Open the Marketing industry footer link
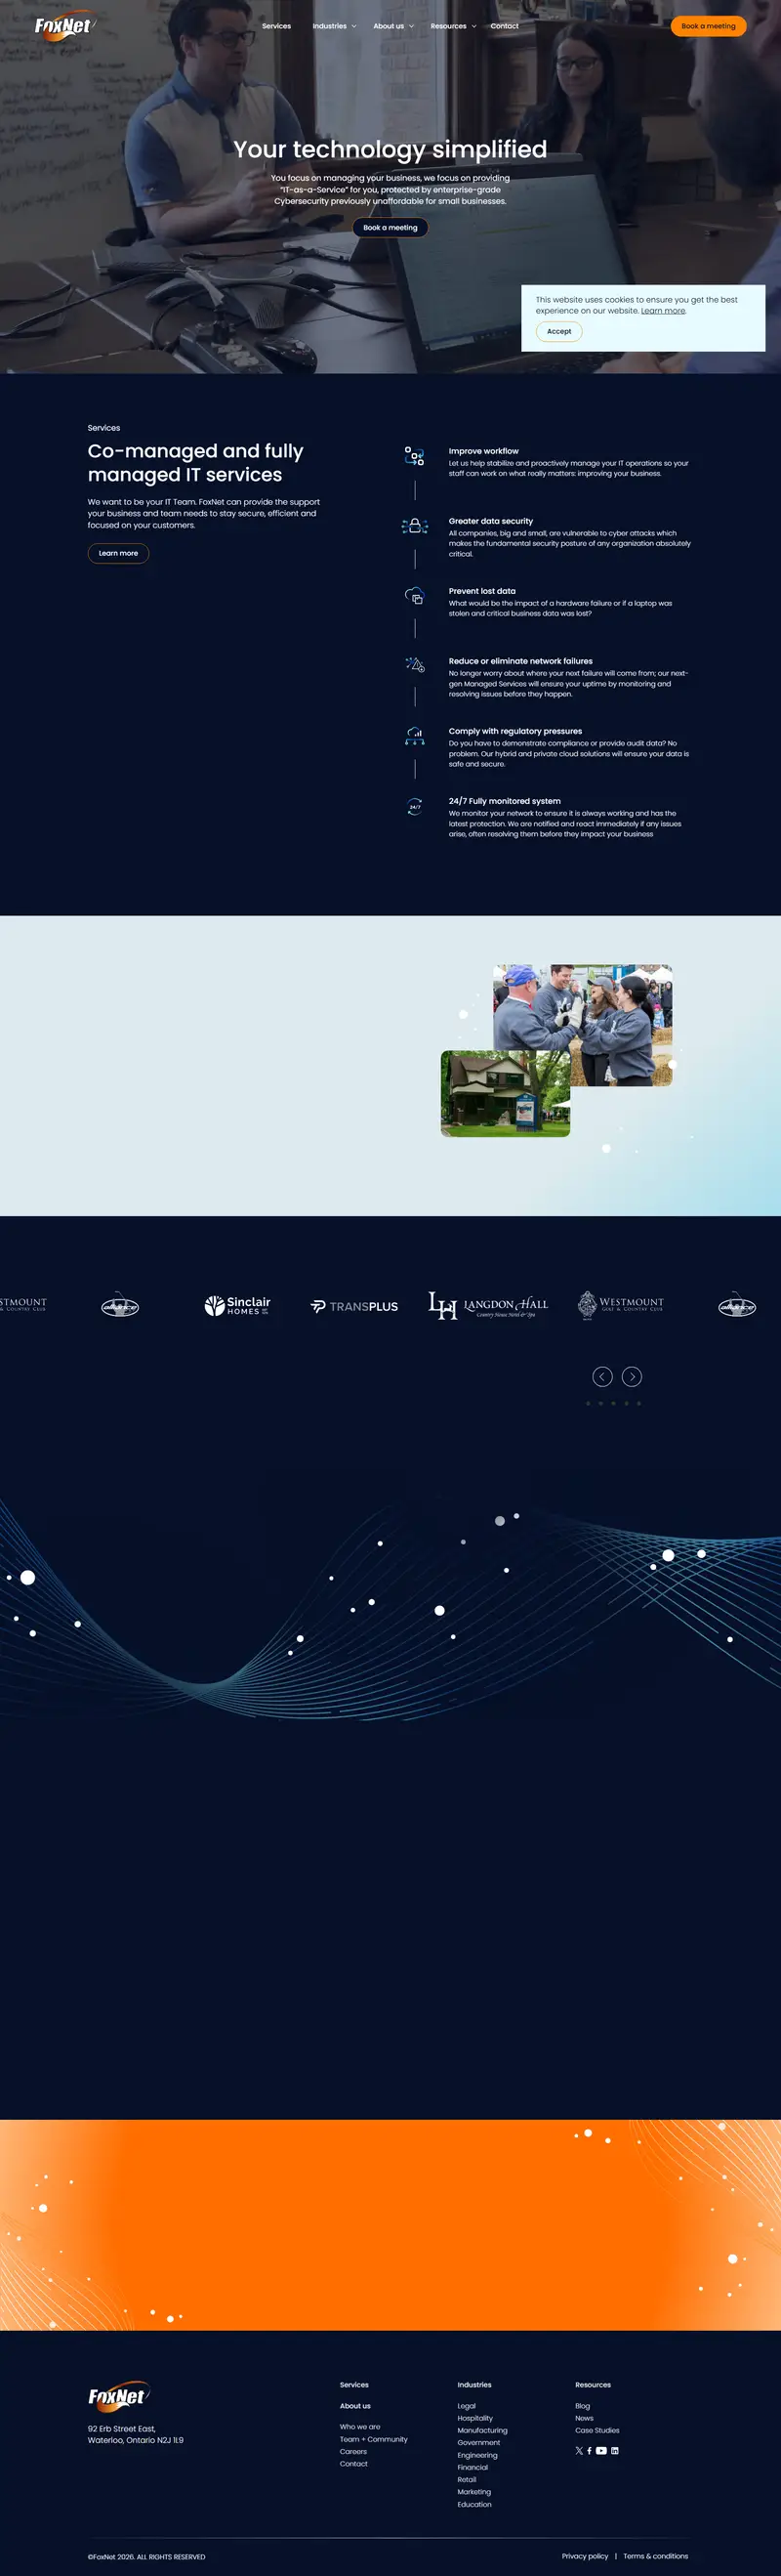 (475, 2492)
